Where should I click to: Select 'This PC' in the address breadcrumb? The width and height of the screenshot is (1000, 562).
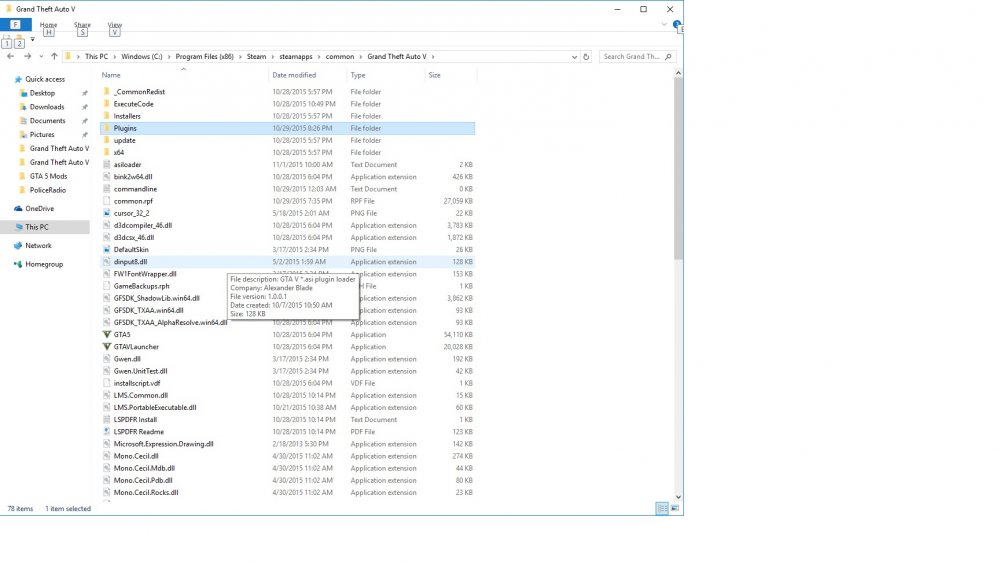(96, 57)
